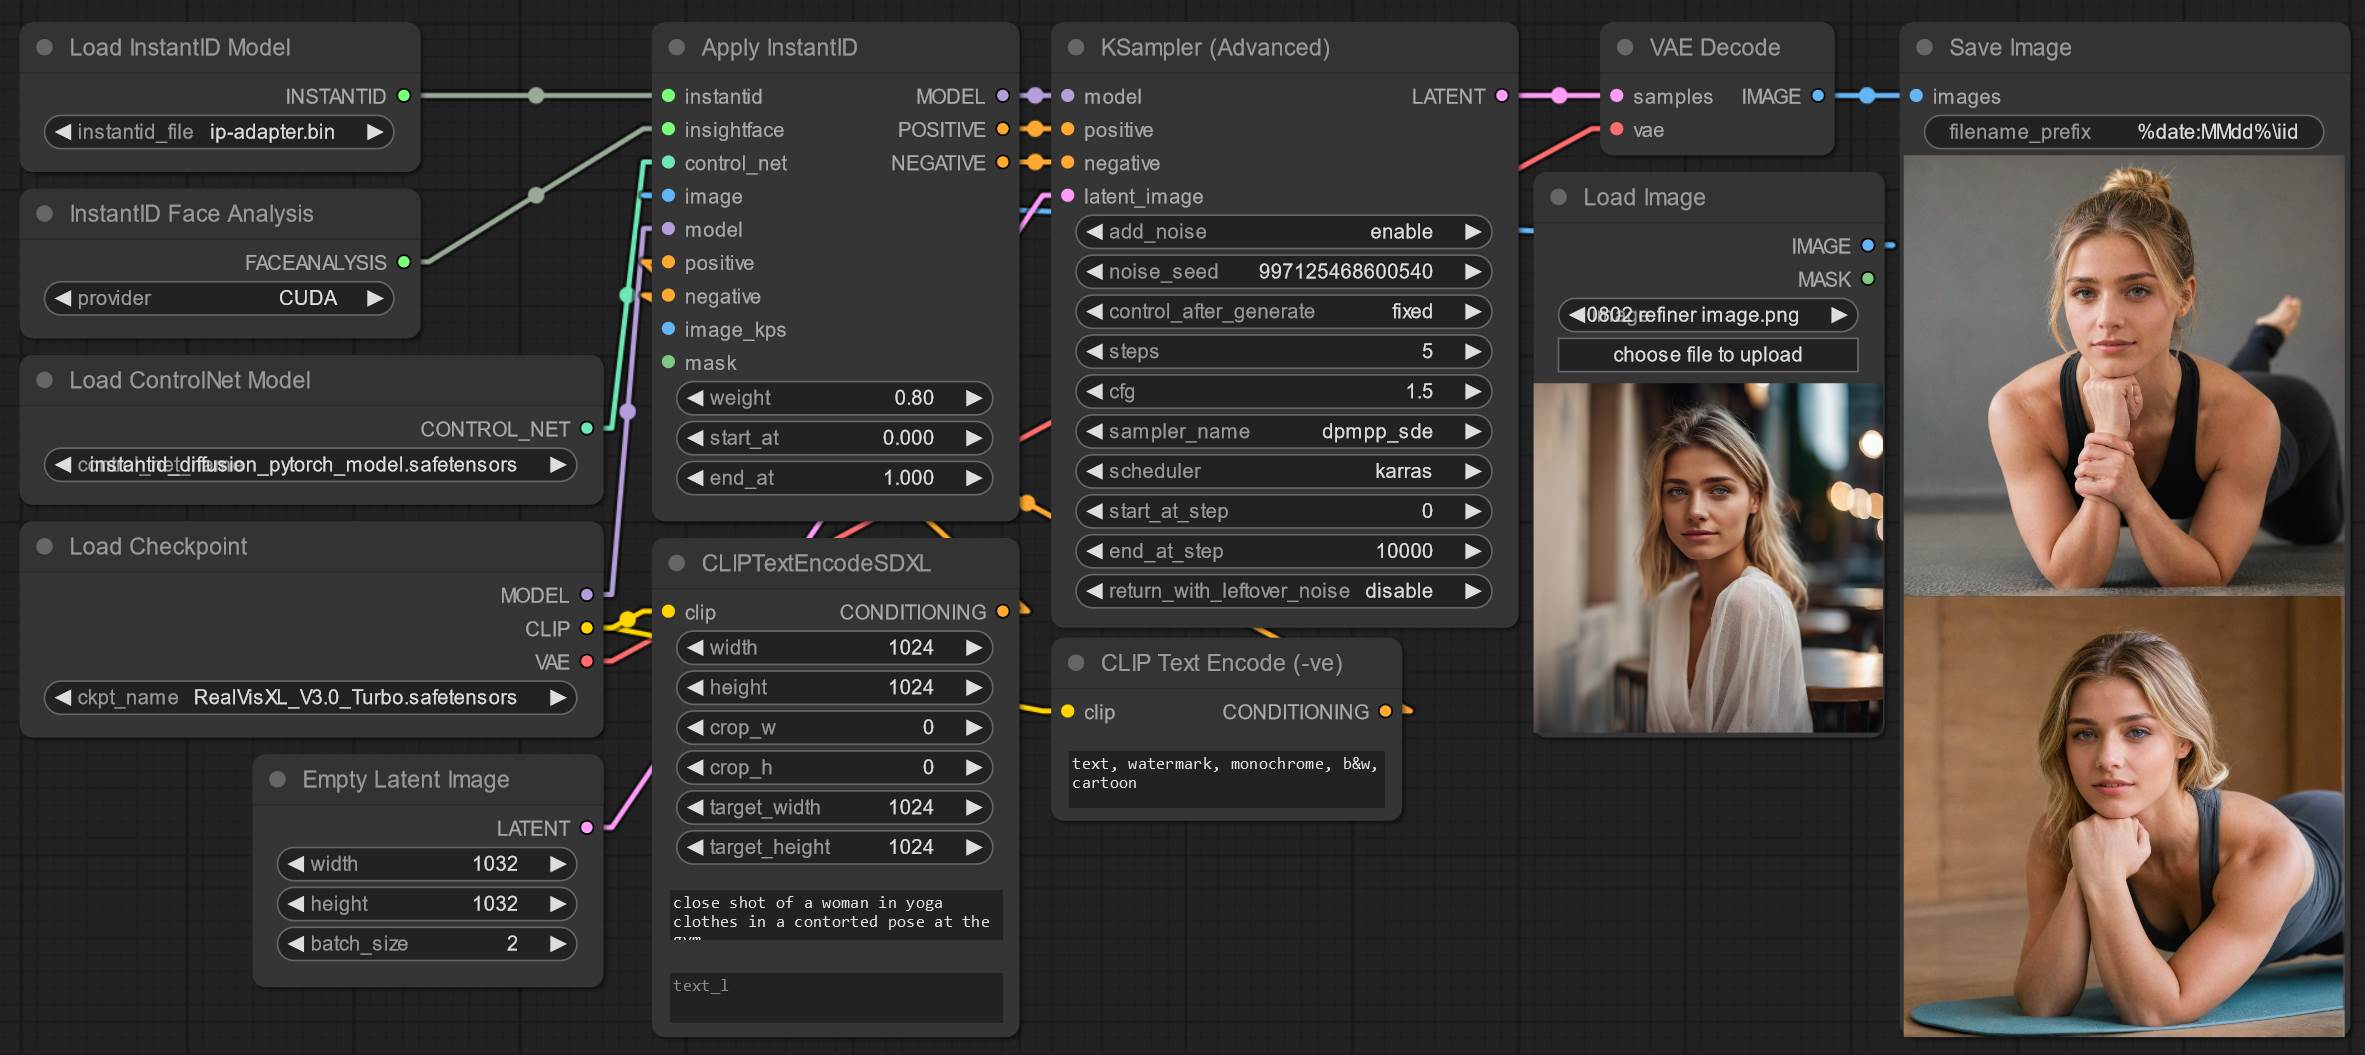The height and width of the screenshot is (1055, 2365).
Task: Open the instantid_file ip-adapter.bin selector
Action: (219, 132)
